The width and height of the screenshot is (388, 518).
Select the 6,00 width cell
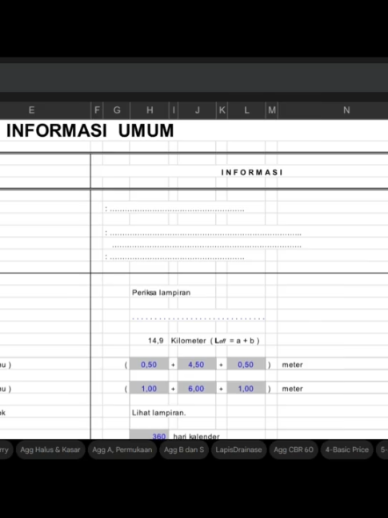197,388
